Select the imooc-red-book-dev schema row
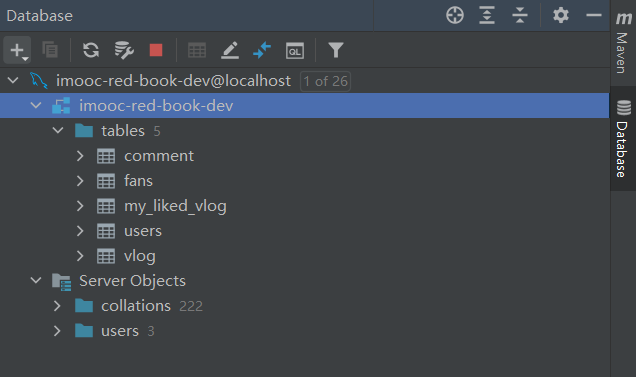The height and width of the screenshot is (377, 636). tap(304, 106)
